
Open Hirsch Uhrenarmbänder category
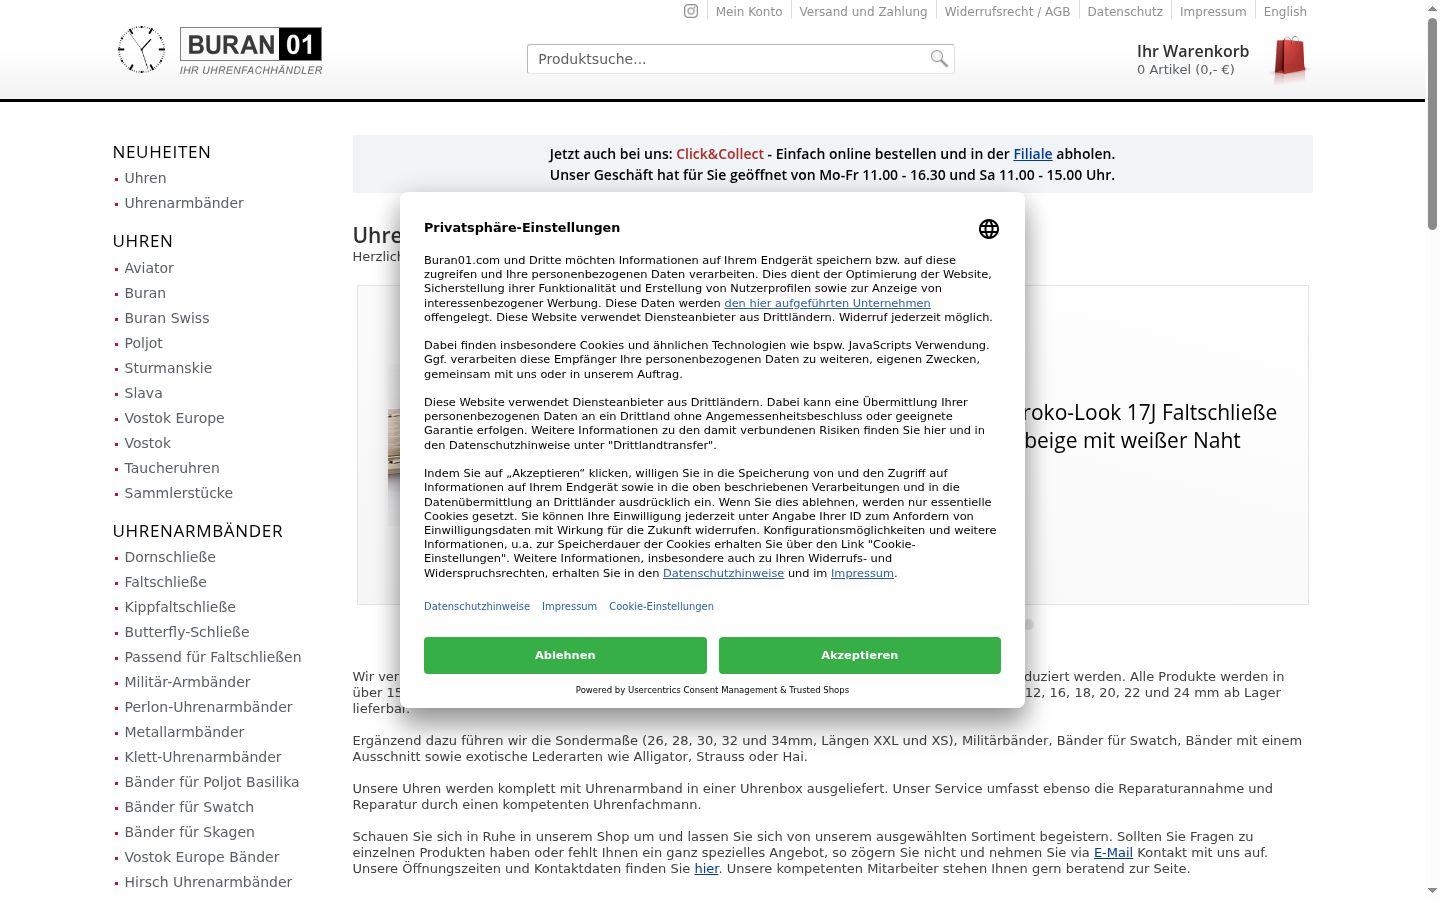(208, 882)
